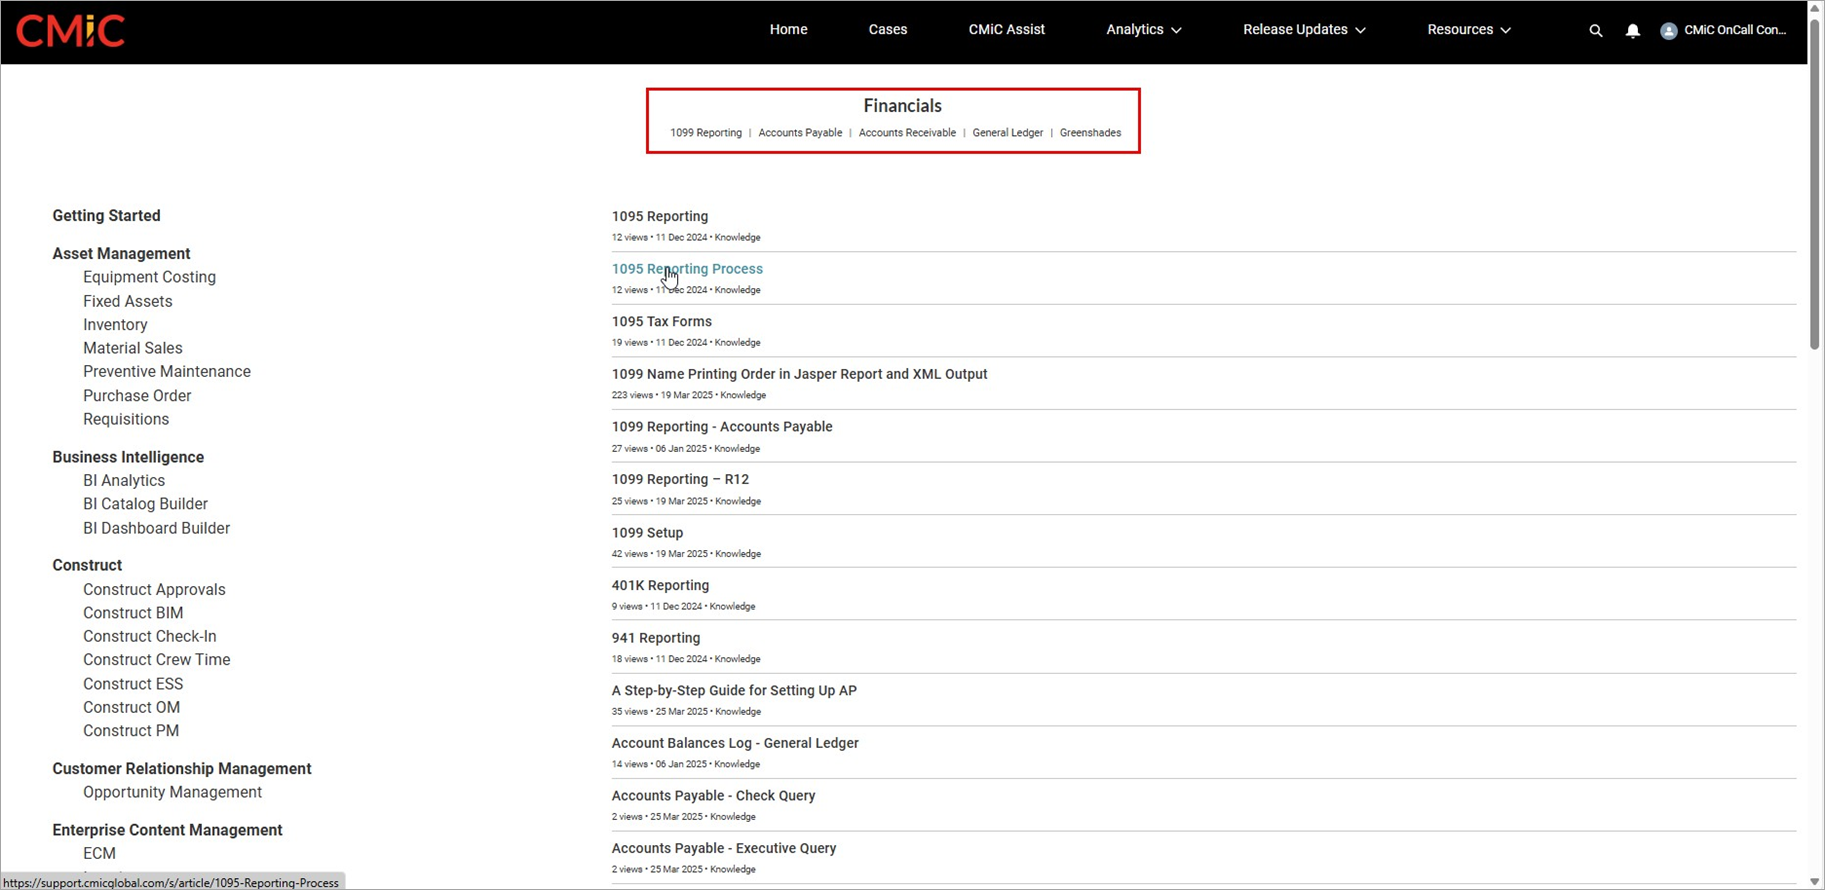
Task: Expand the Resources dropdown menu
Action: pyautogui.click(x=1469, y=30)
